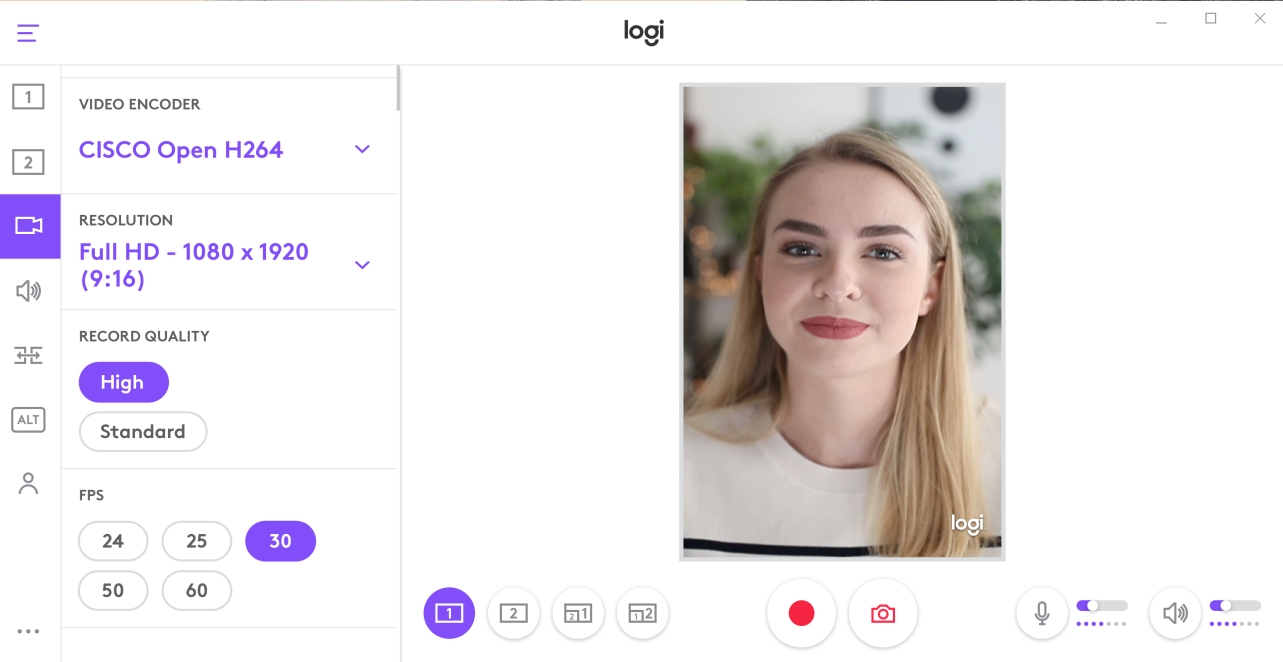
Task: Switch to source 2 in sidebar
Action: click(29, 161)
